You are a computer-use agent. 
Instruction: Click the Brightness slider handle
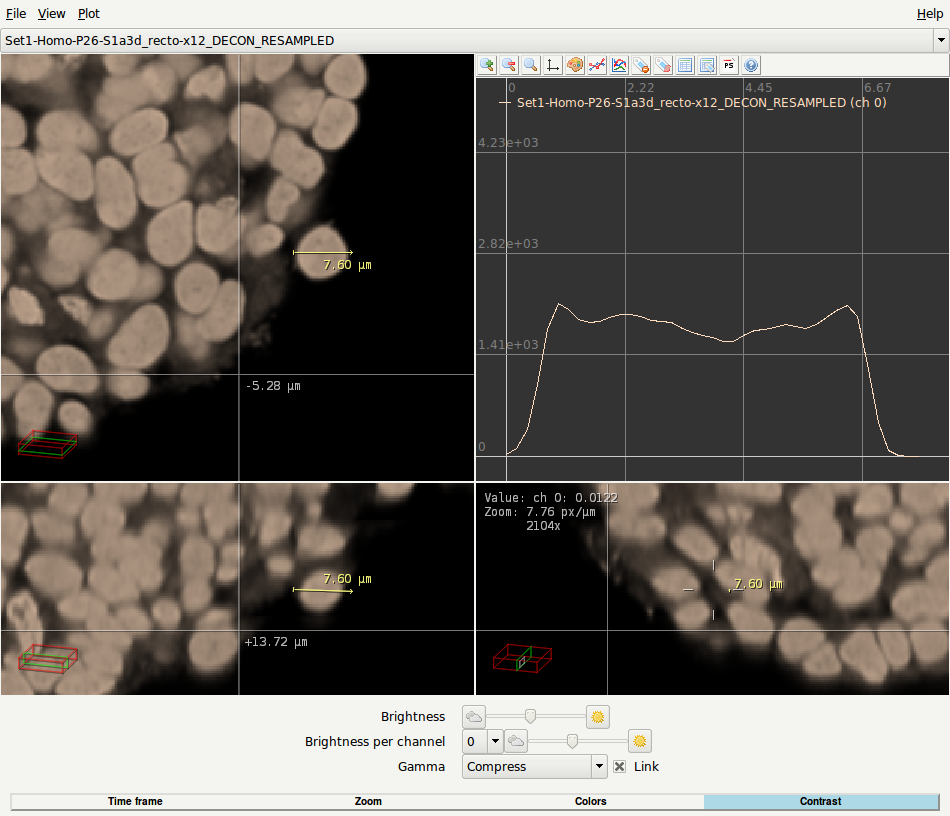coord(530,716)
